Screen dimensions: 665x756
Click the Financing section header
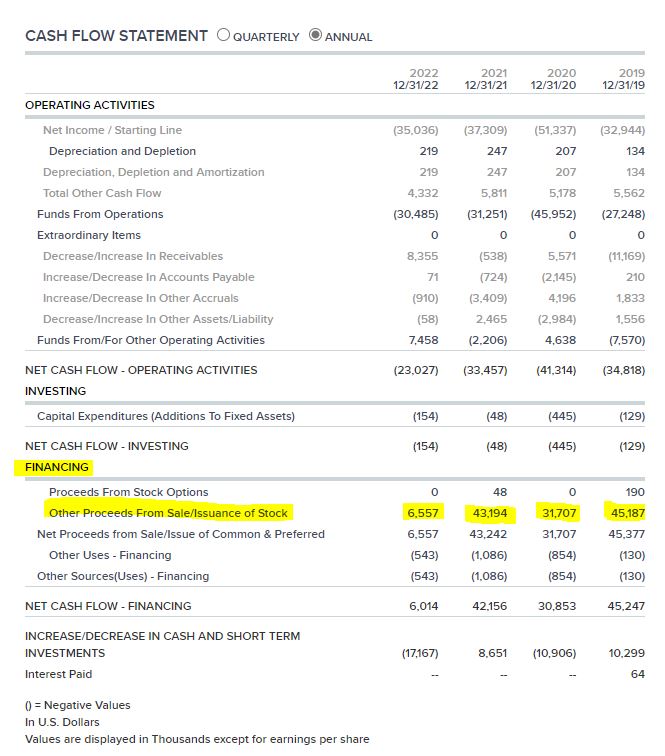(x=57, y=467)
